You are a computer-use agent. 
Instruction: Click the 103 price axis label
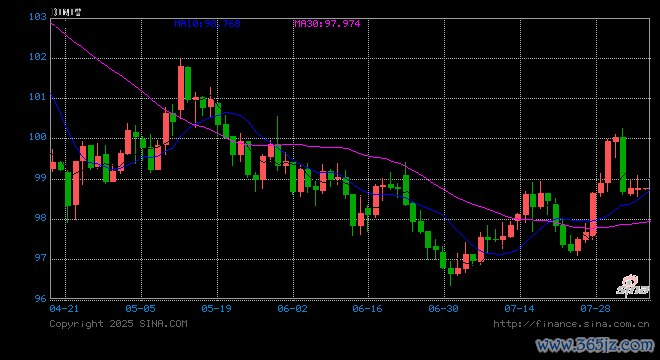[x=37, y=17]
